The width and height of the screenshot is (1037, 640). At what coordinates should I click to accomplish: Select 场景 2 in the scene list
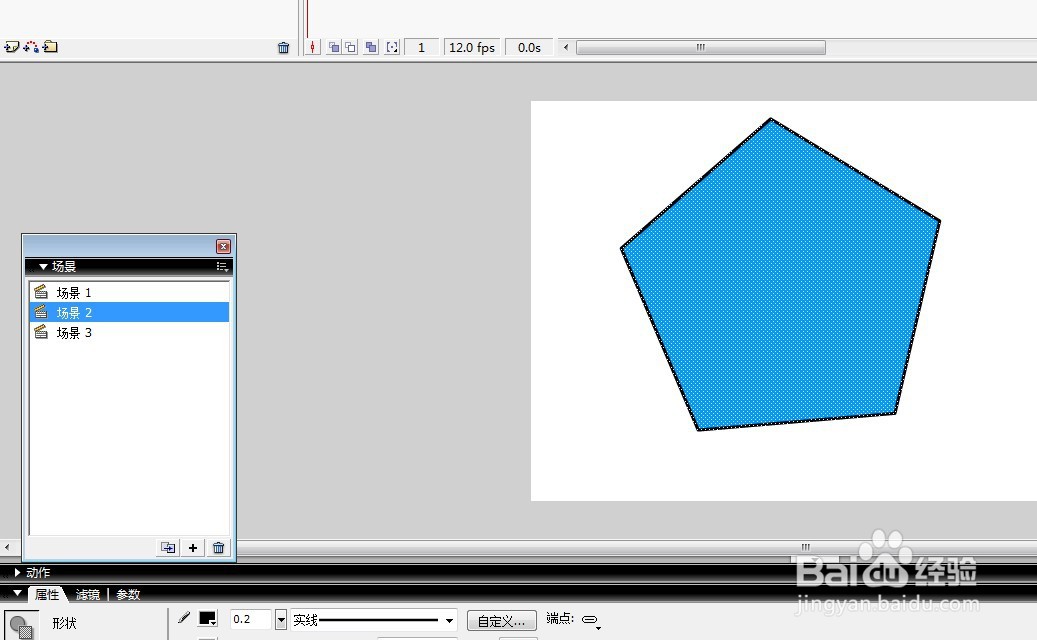(129, 312)
